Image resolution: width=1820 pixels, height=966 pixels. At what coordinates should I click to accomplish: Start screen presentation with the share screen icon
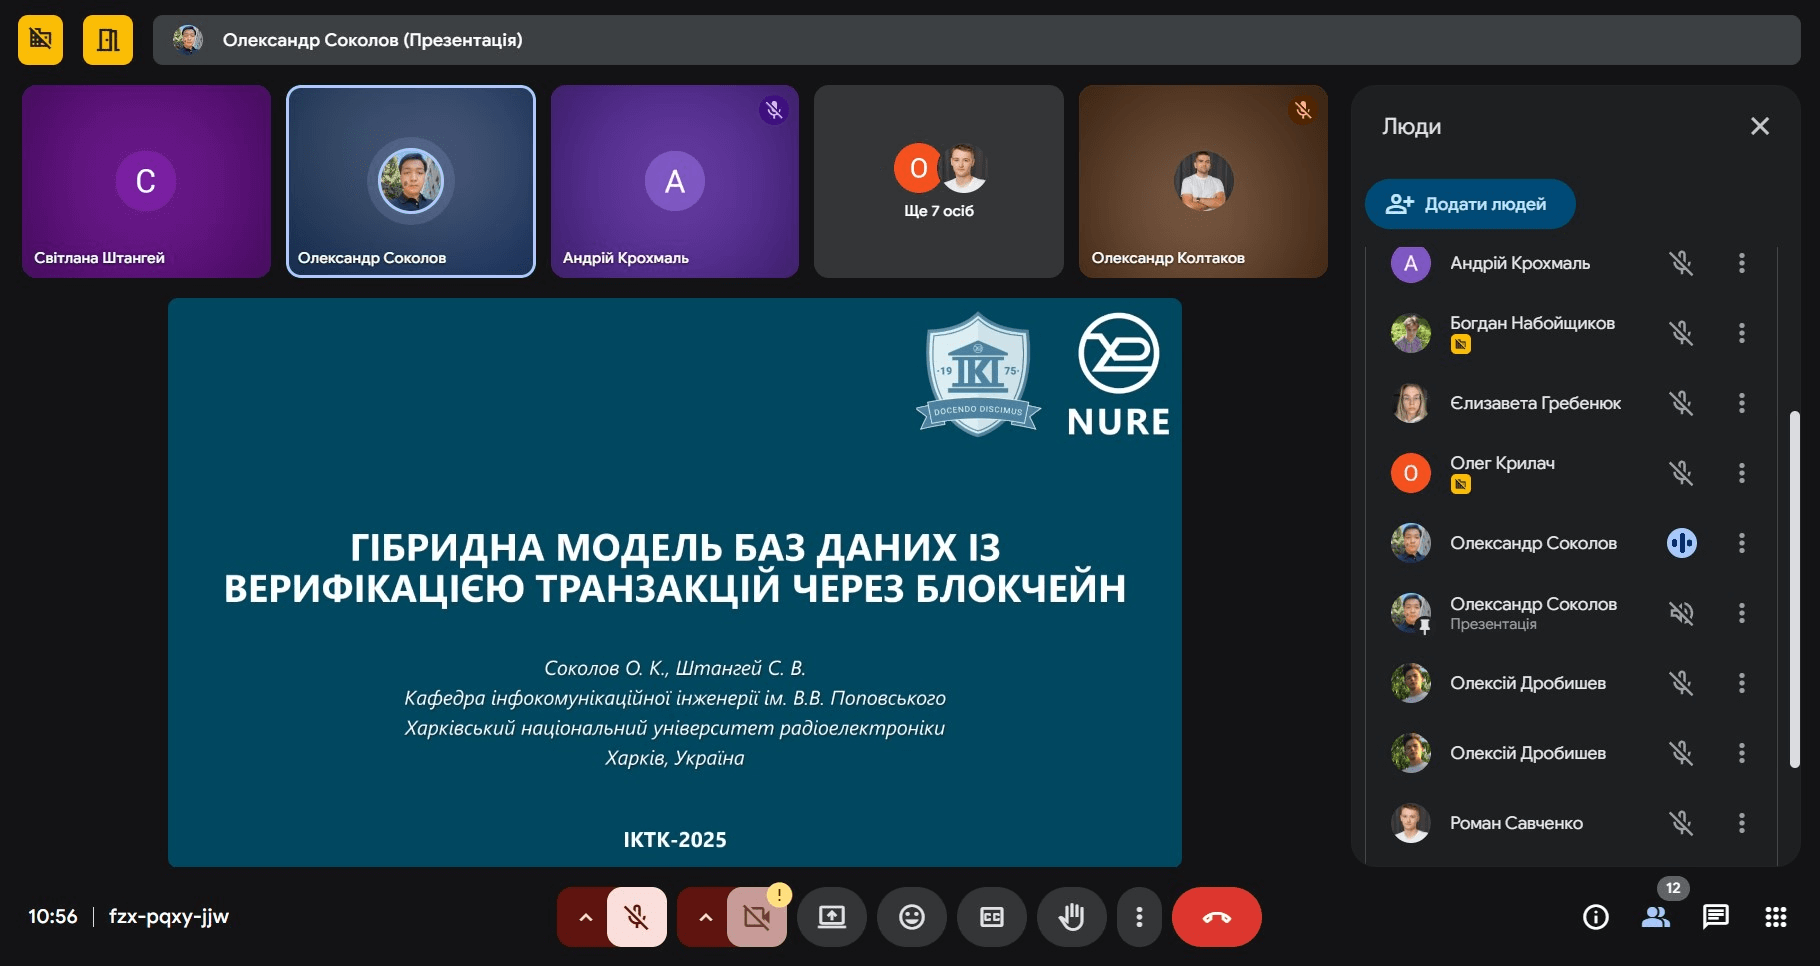[x=831, y=917]
